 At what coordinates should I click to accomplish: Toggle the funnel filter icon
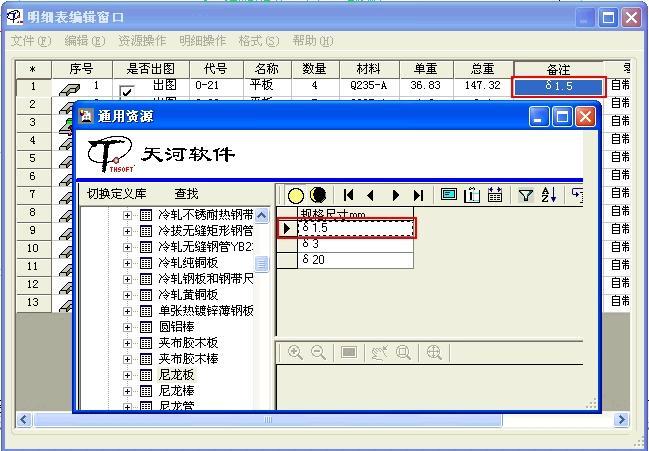point(526,195)
